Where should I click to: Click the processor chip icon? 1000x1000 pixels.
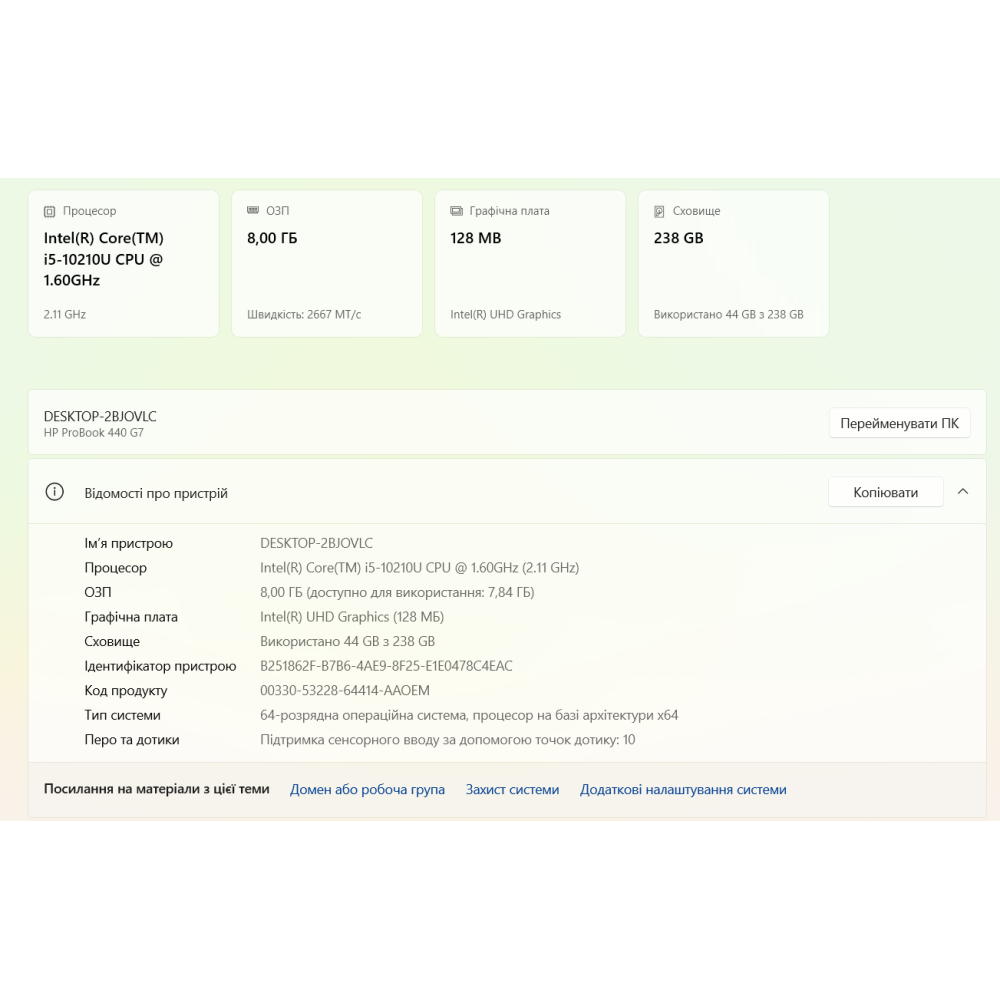49,211
